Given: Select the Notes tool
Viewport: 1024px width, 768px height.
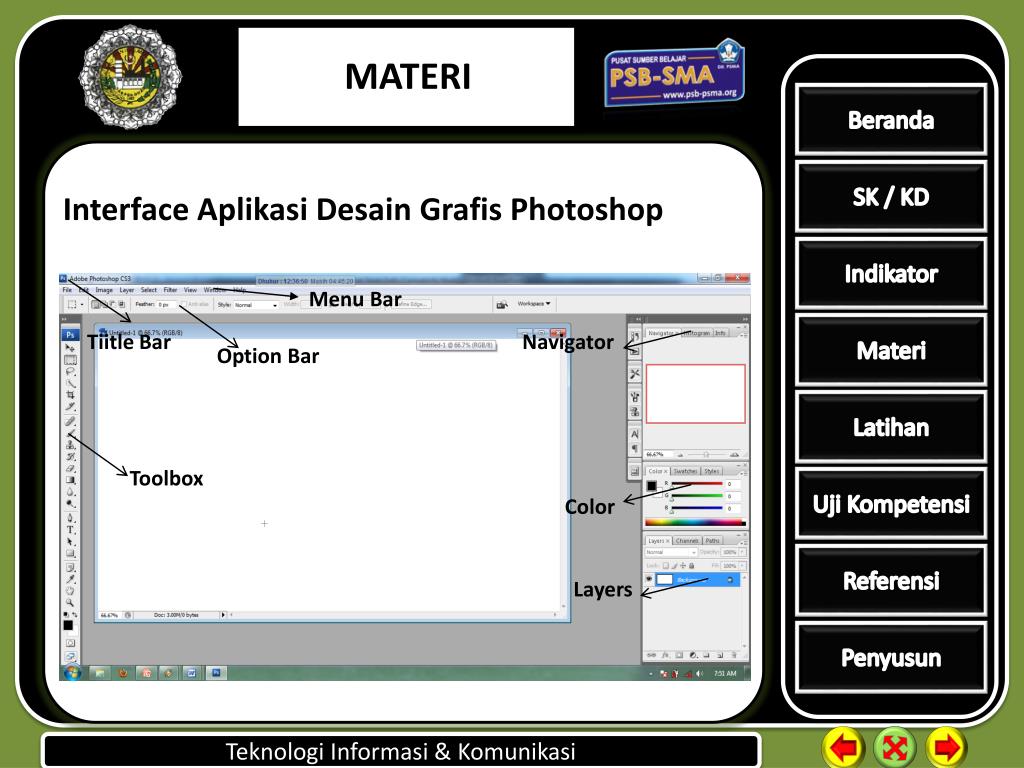Looking at the screenshot, I should coord(70,568).
